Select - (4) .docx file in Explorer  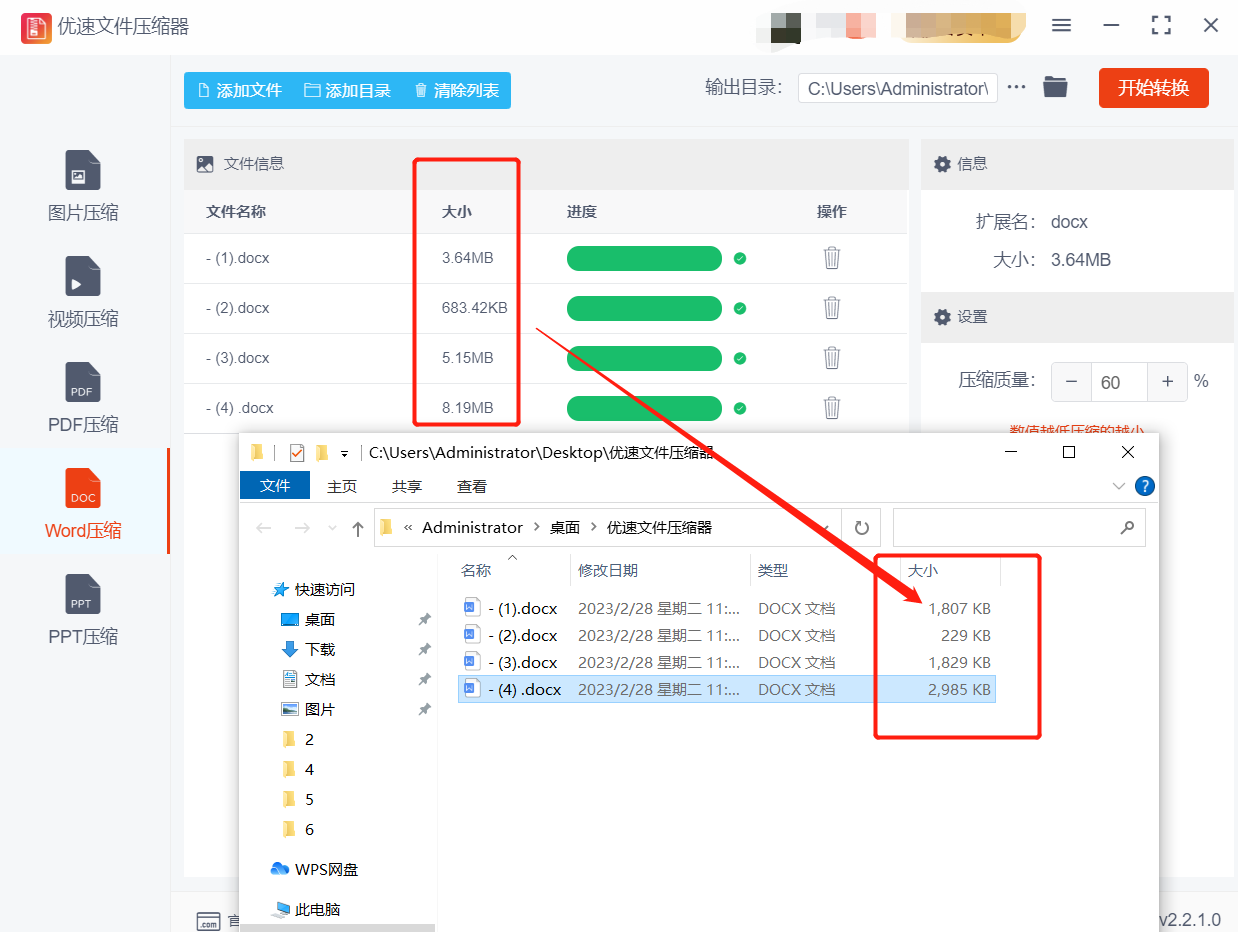(x=726, y=689)
